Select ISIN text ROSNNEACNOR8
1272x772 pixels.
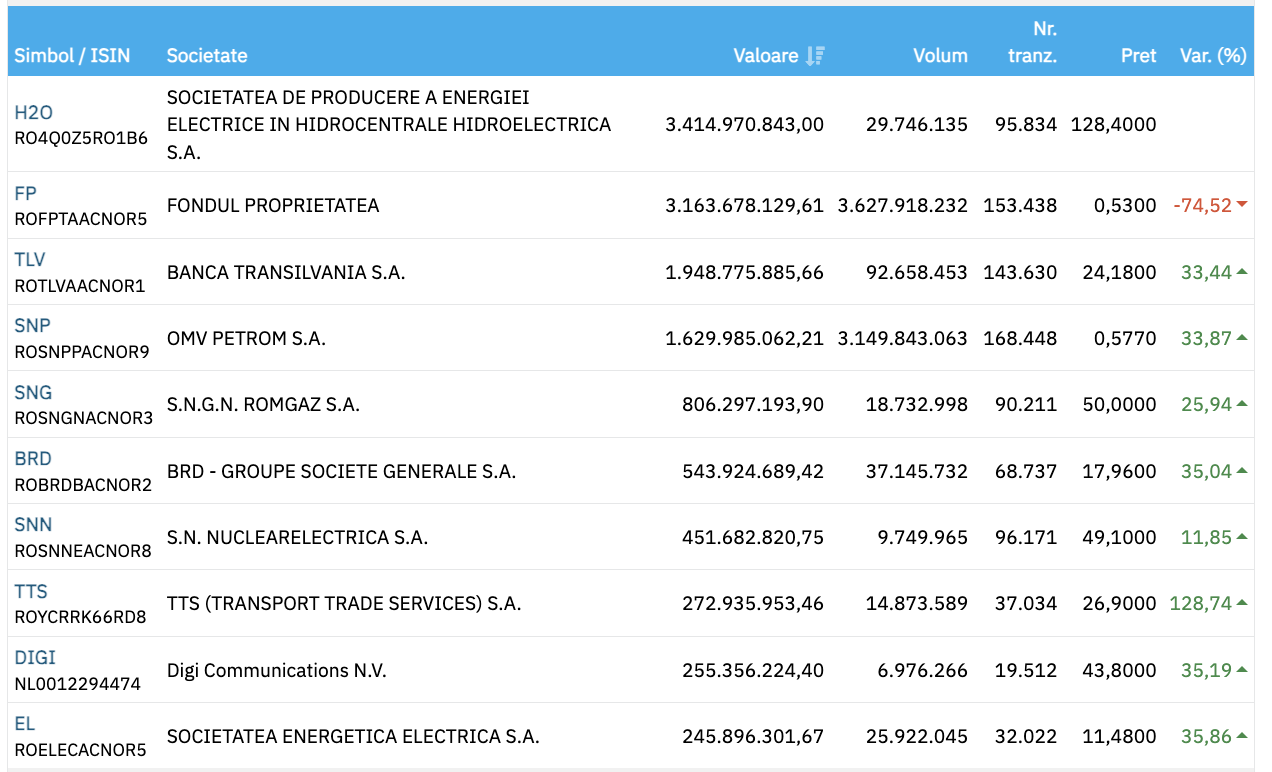pyautogui.click(x=83, y=551)
